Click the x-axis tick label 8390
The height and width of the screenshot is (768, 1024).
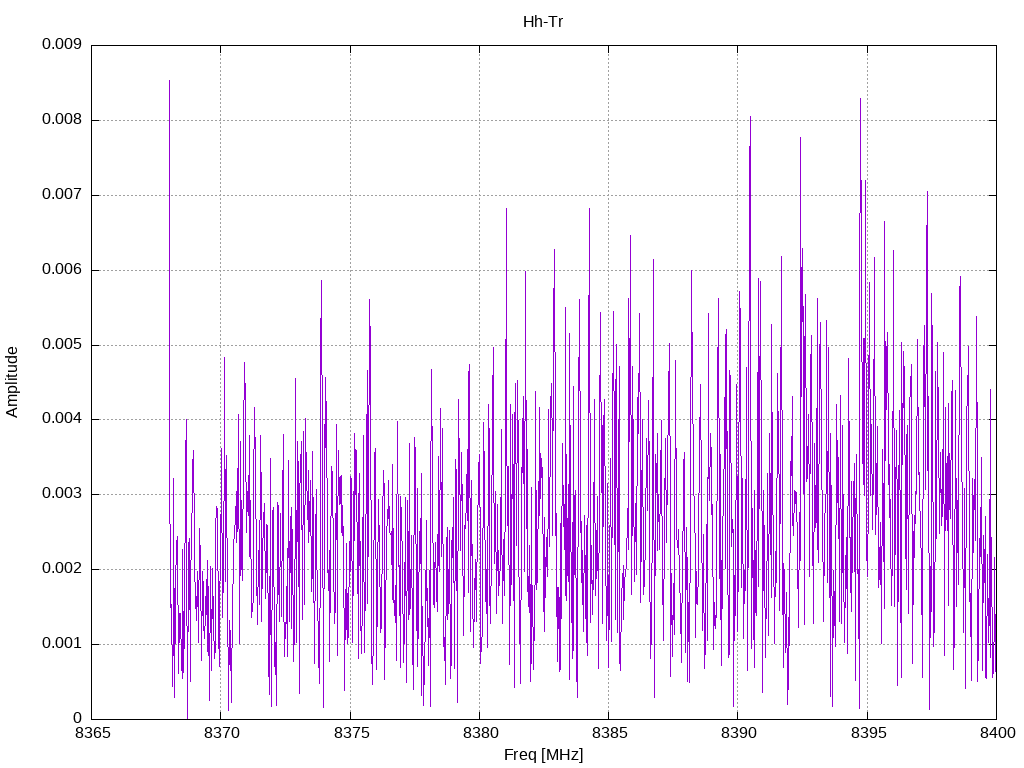click(739, 733)
